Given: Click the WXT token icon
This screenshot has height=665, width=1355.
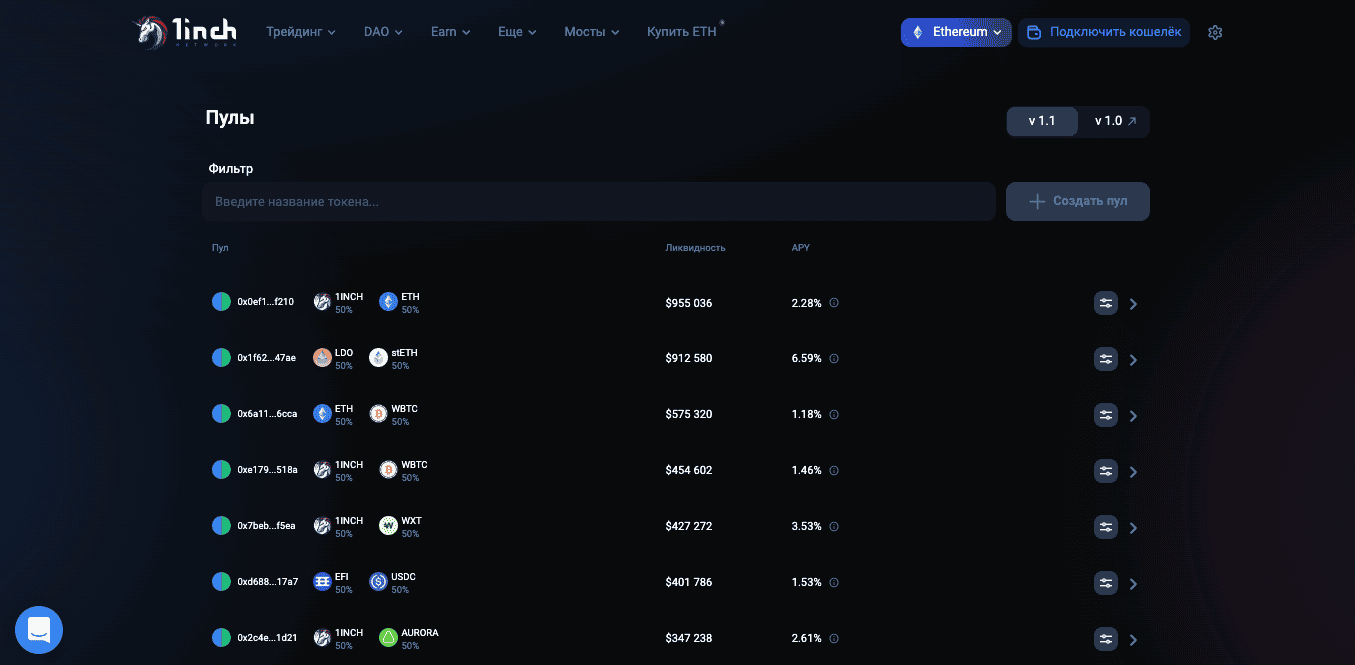Looking at the screenshot, I should coord(388,526).
